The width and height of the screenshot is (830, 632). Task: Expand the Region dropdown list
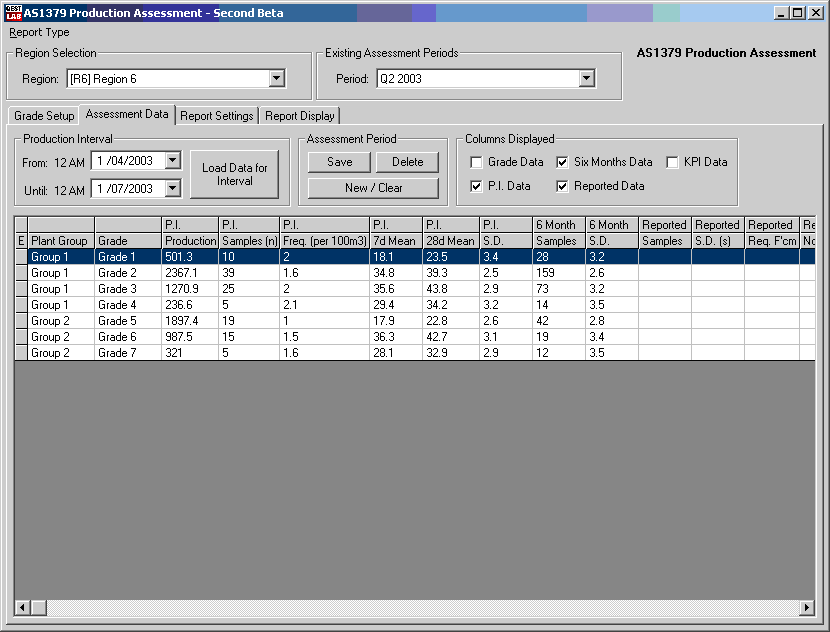pos(277,79)
